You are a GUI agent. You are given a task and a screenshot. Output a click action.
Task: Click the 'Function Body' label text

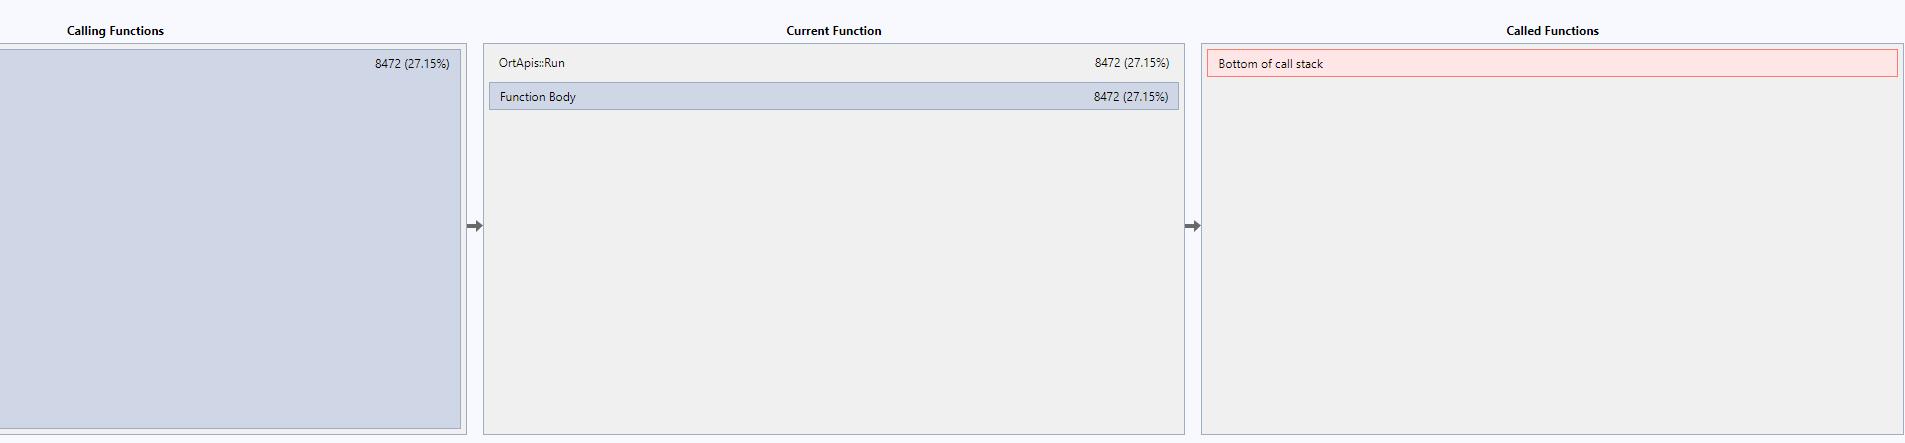[x=538, y=97]
